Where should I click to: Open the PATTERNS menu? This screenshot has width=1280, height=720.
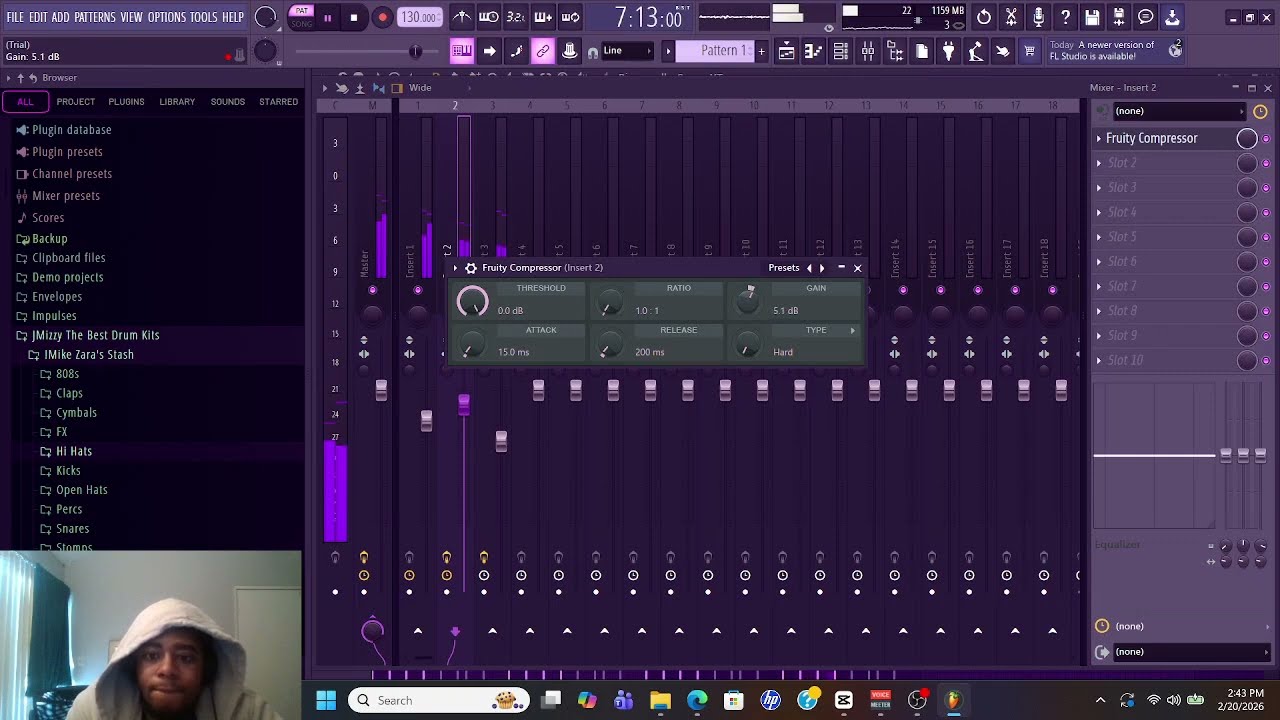[x=95, y=17]
